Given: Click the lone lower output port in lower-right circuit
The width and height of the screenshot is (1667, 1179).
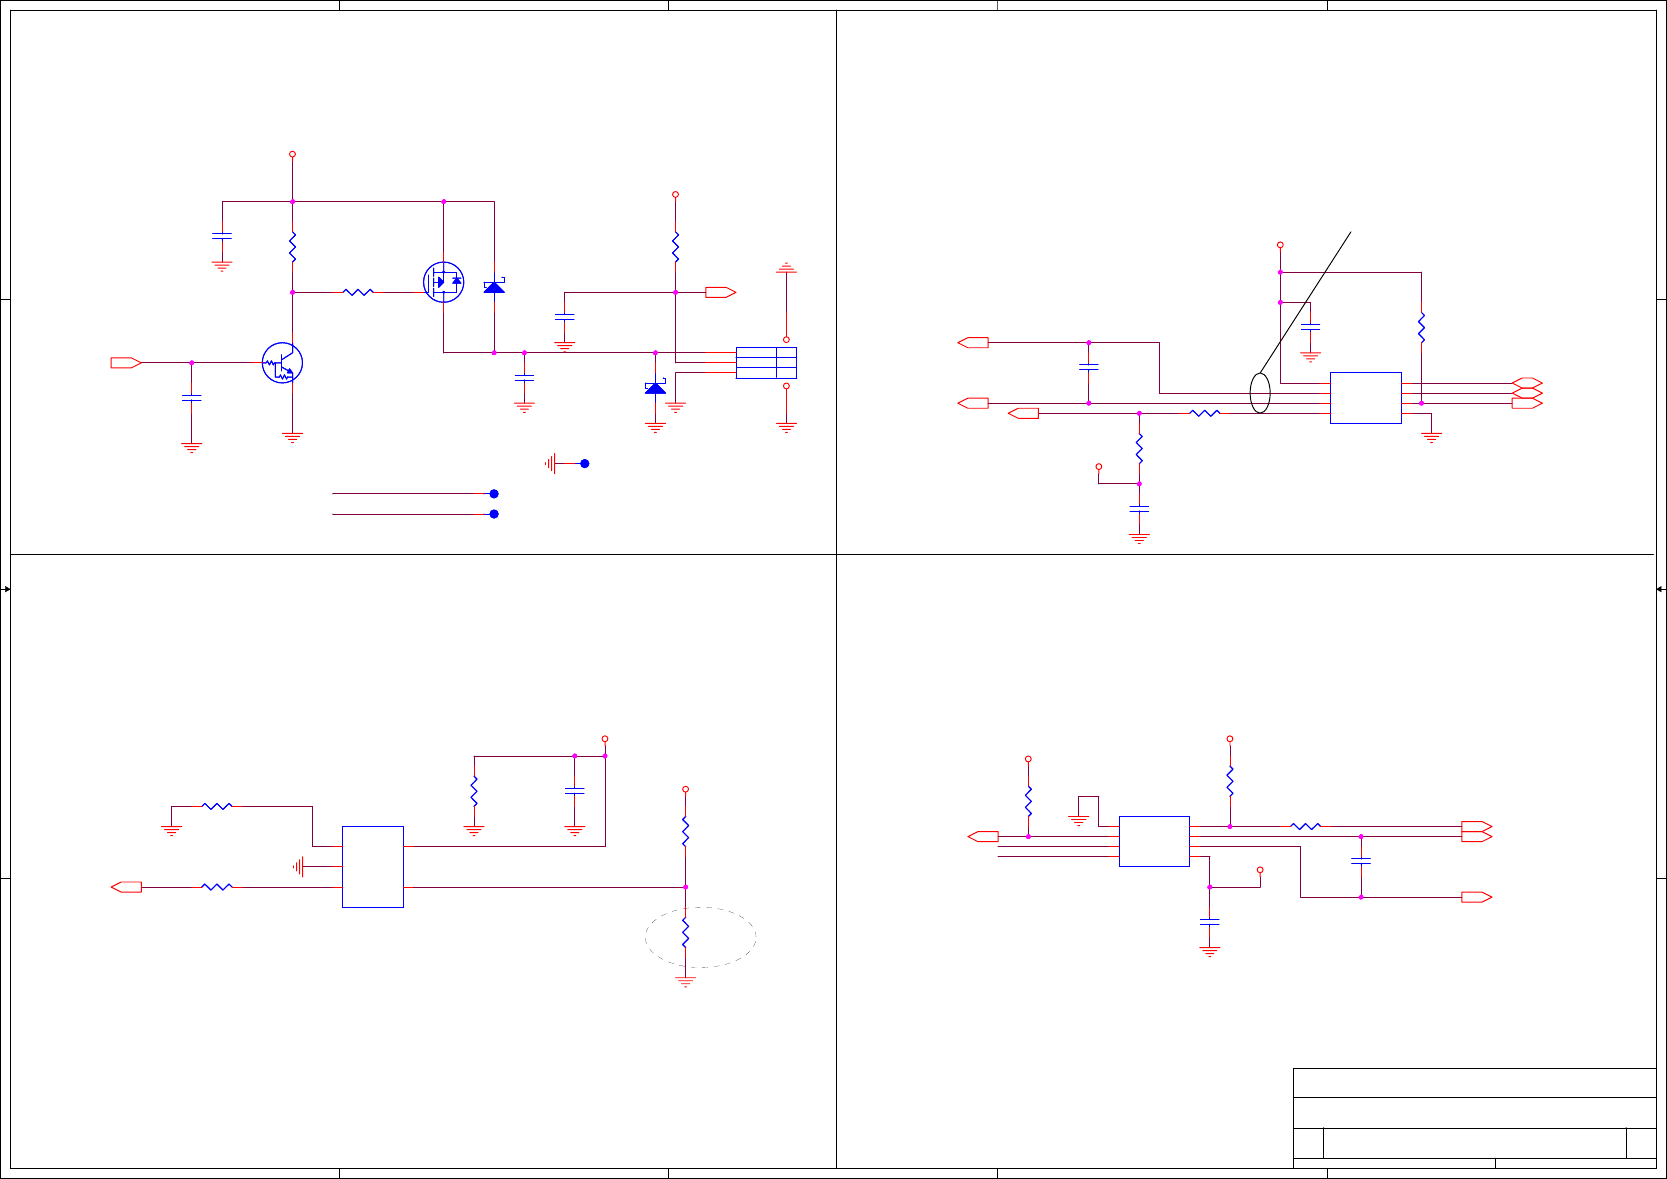Looking at the screenshot, I should (1476, 898).
